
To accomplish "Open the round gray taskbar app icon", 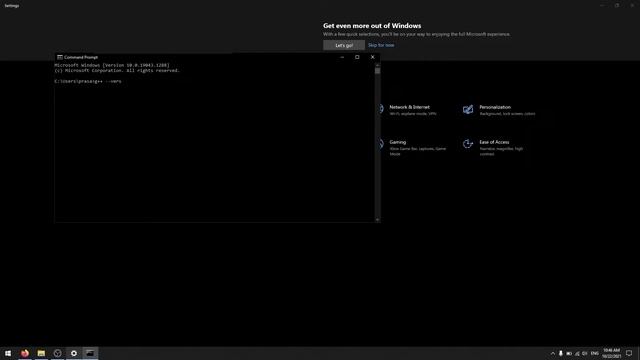I will click(x=58, y=353).
